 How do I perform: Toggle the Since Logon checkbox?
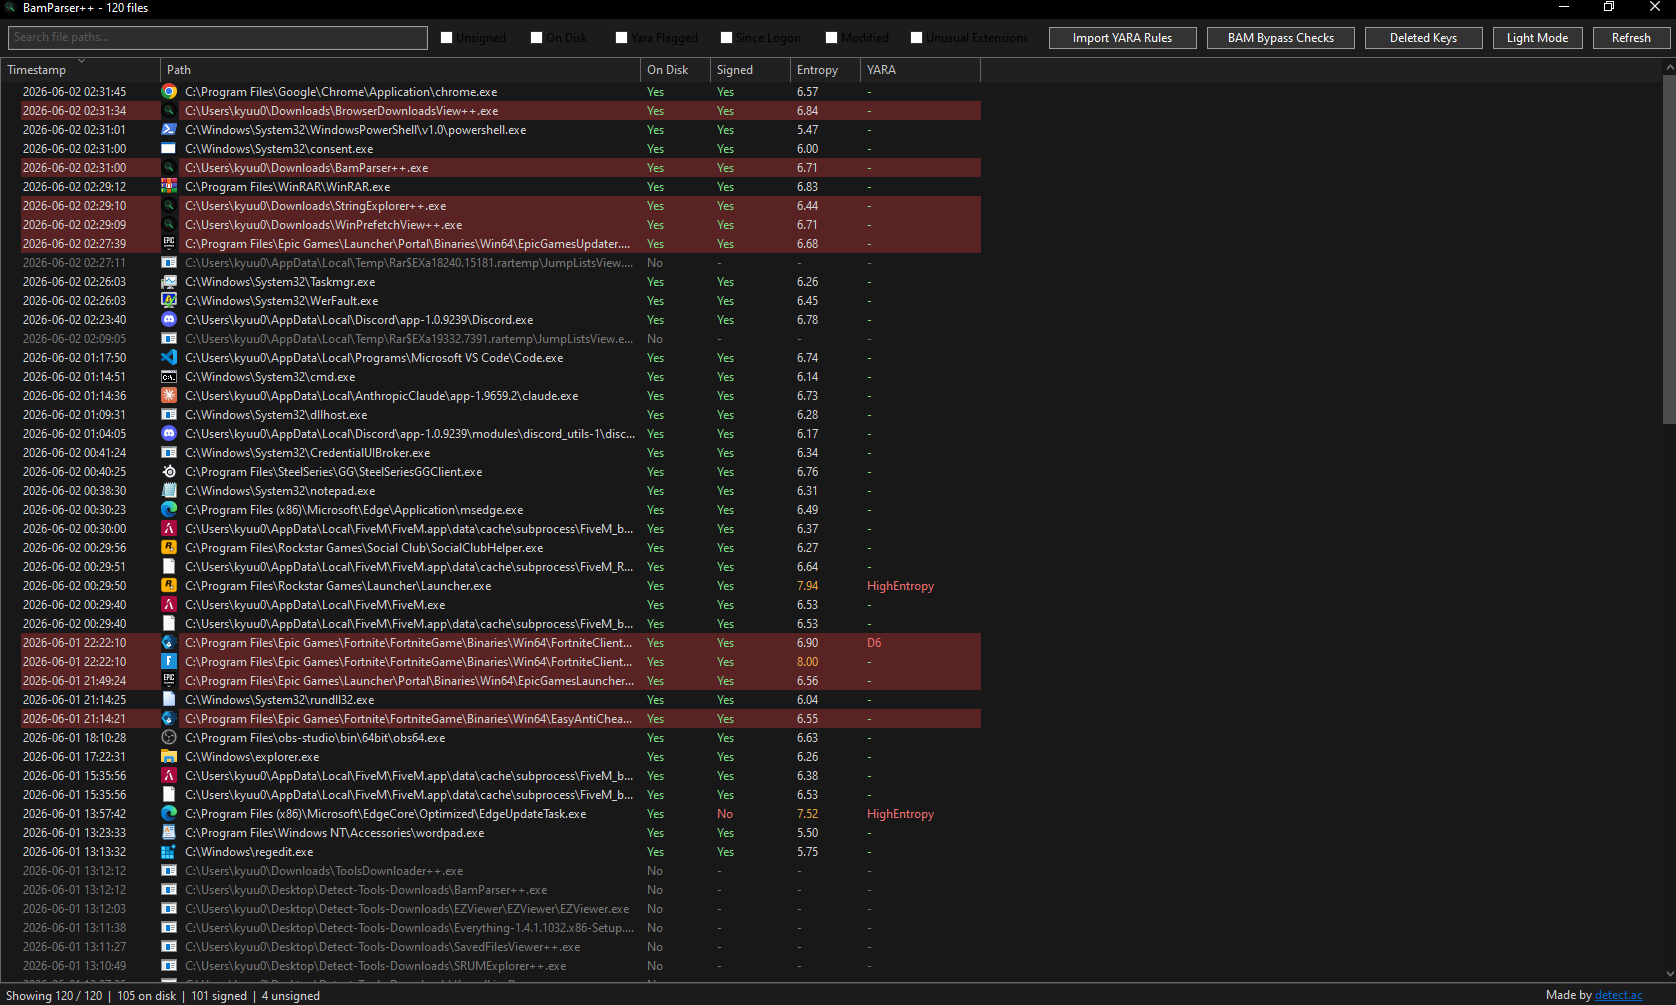(x=727, y=38)
